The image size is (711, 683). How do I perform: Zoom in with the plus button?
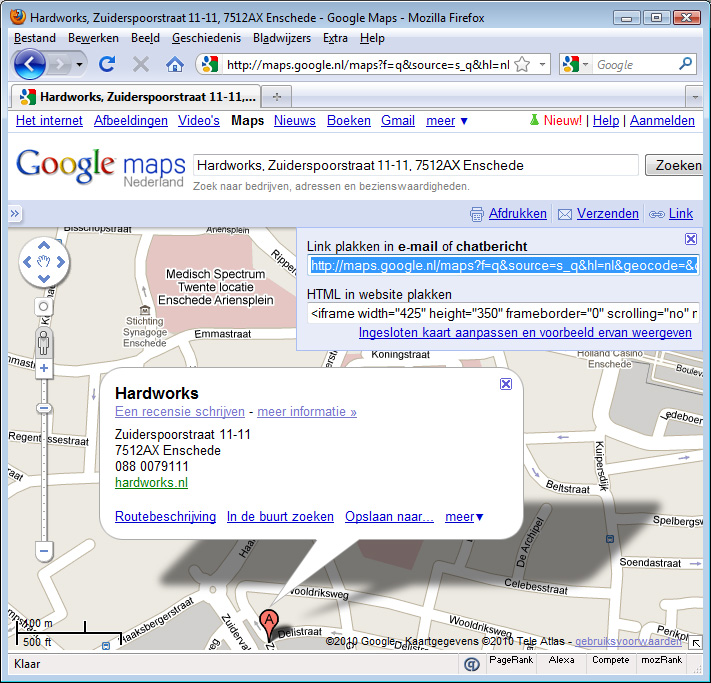(44, 368)
